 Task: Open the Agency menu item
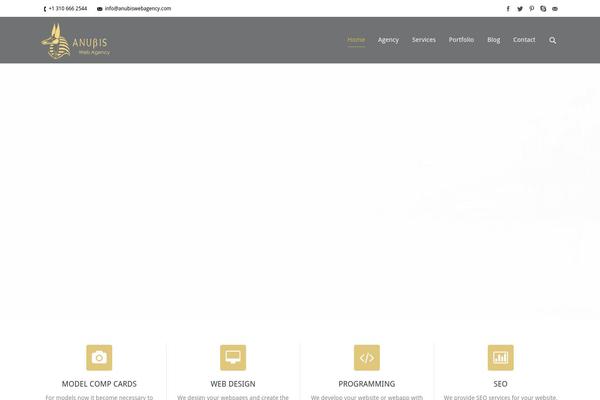(x=388, y=40)
